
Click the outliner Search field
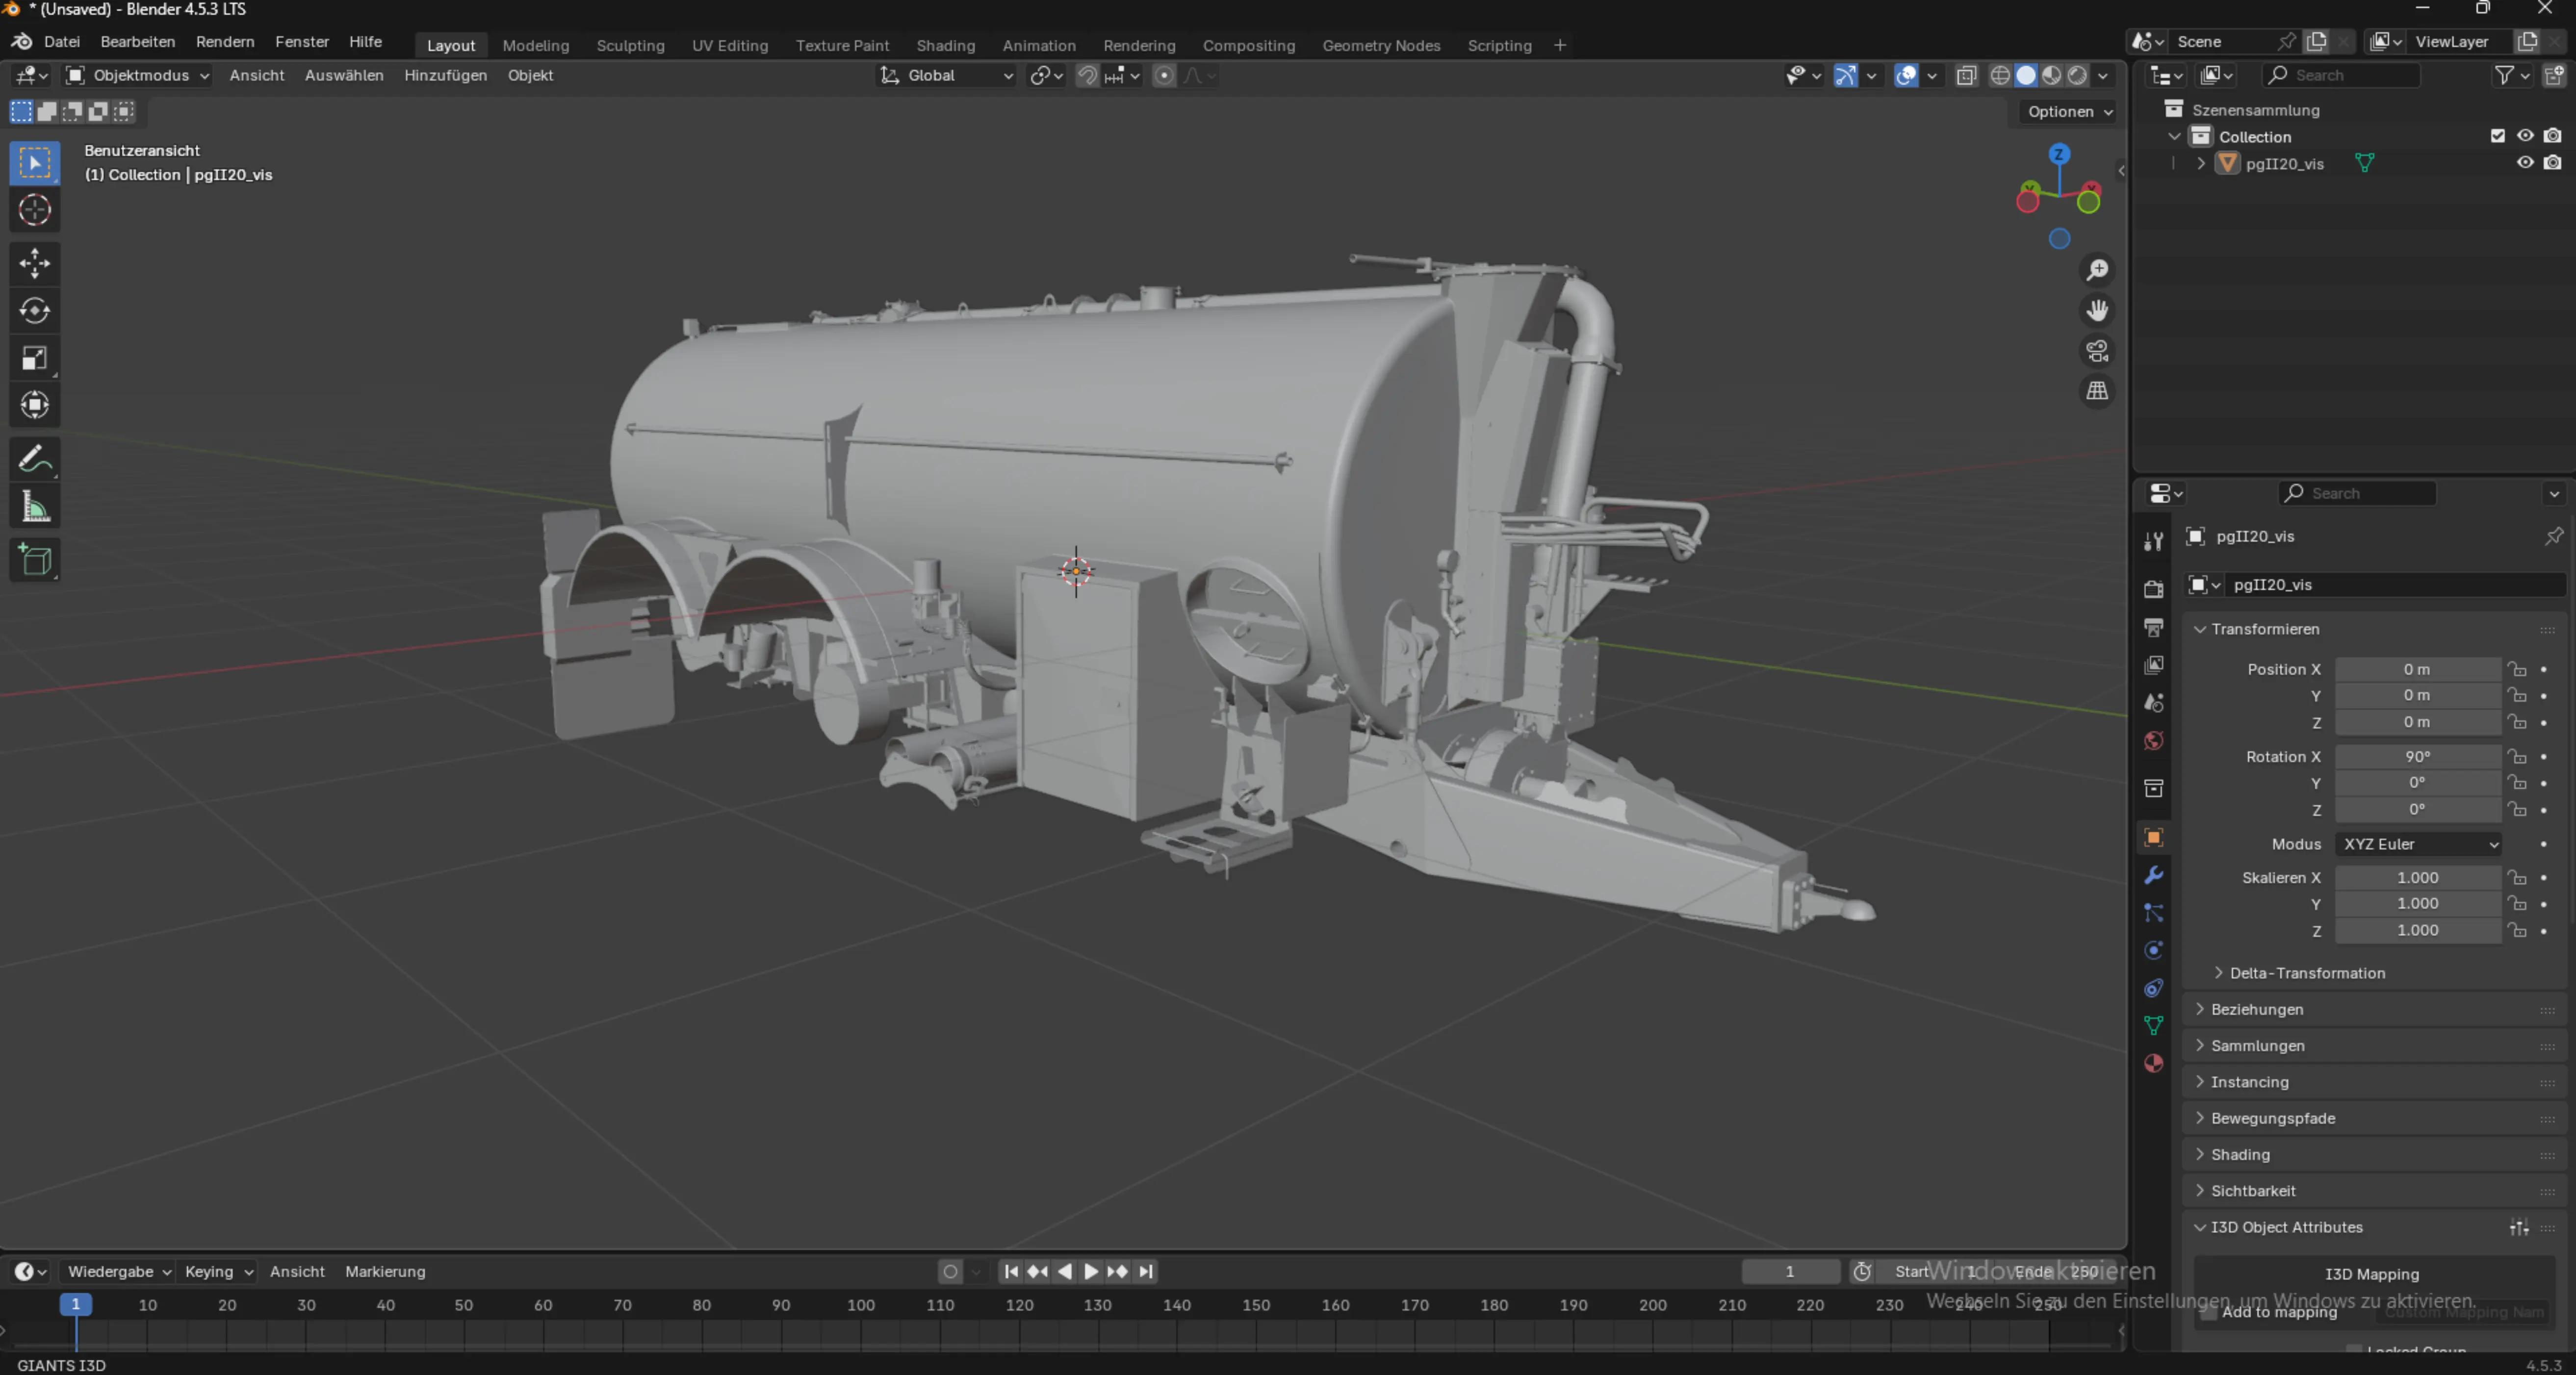(x=2341, y=75)
